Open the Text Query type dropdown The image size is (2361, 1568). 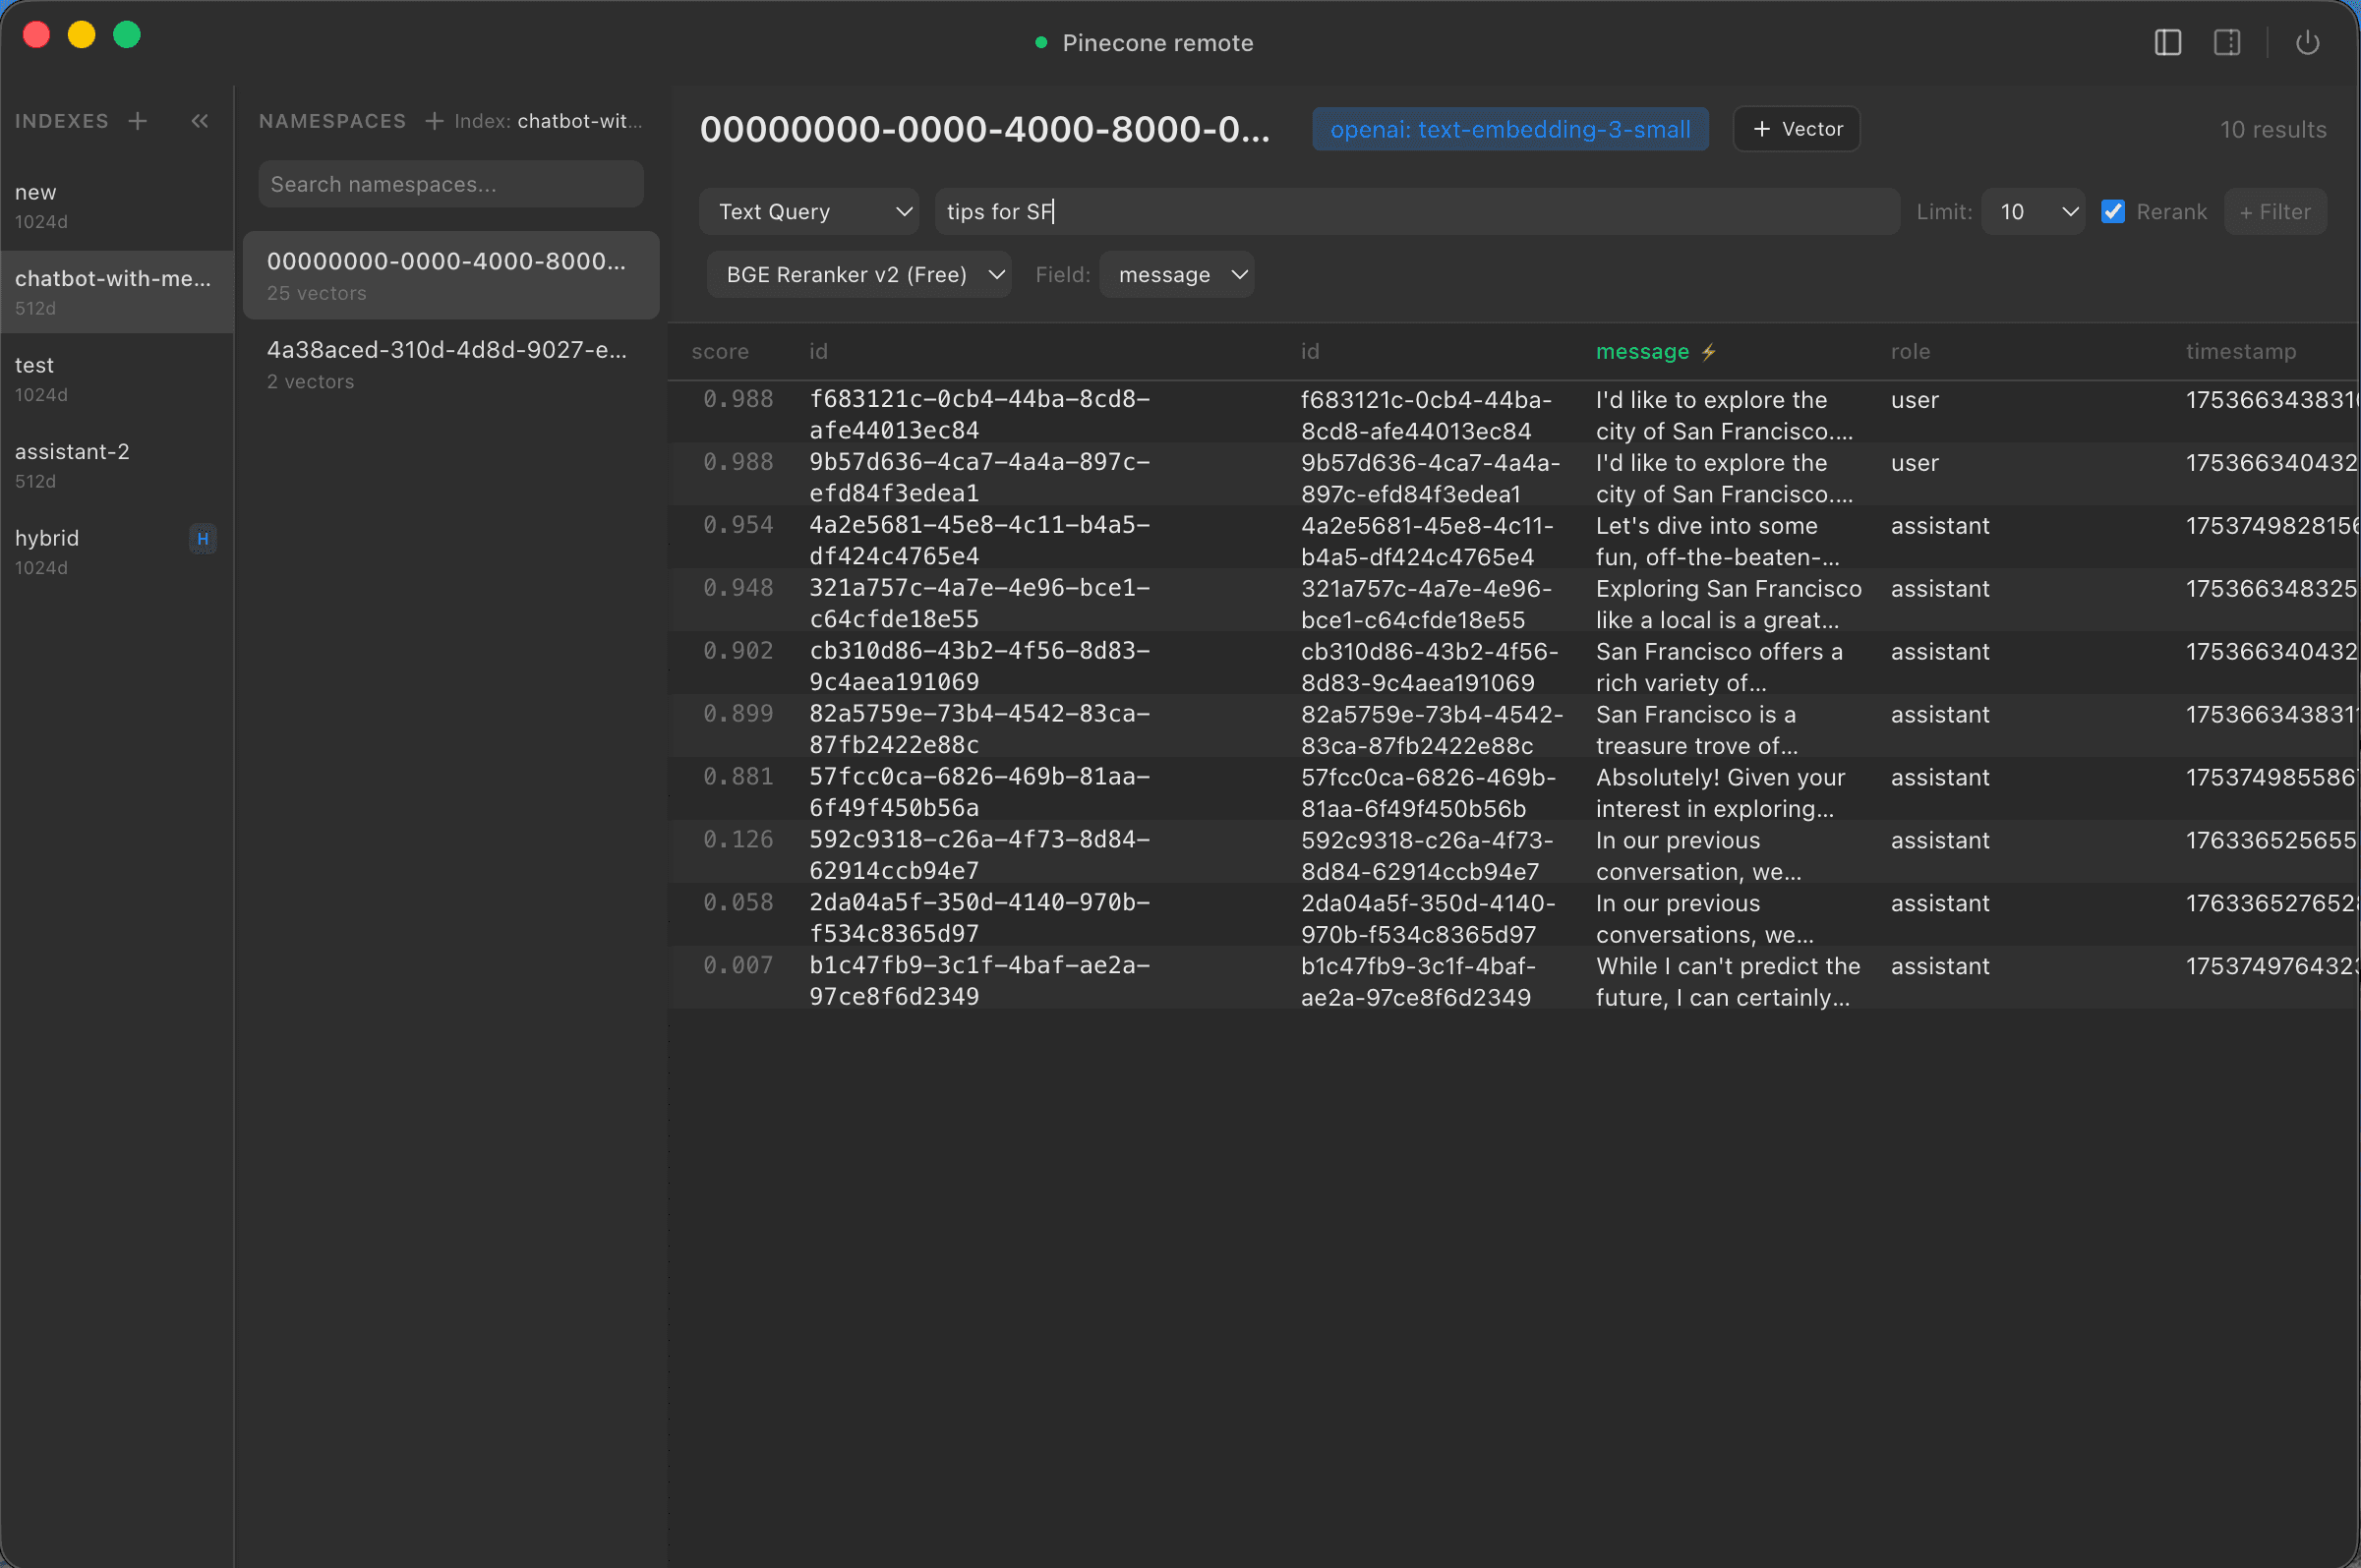click(808, 212)
